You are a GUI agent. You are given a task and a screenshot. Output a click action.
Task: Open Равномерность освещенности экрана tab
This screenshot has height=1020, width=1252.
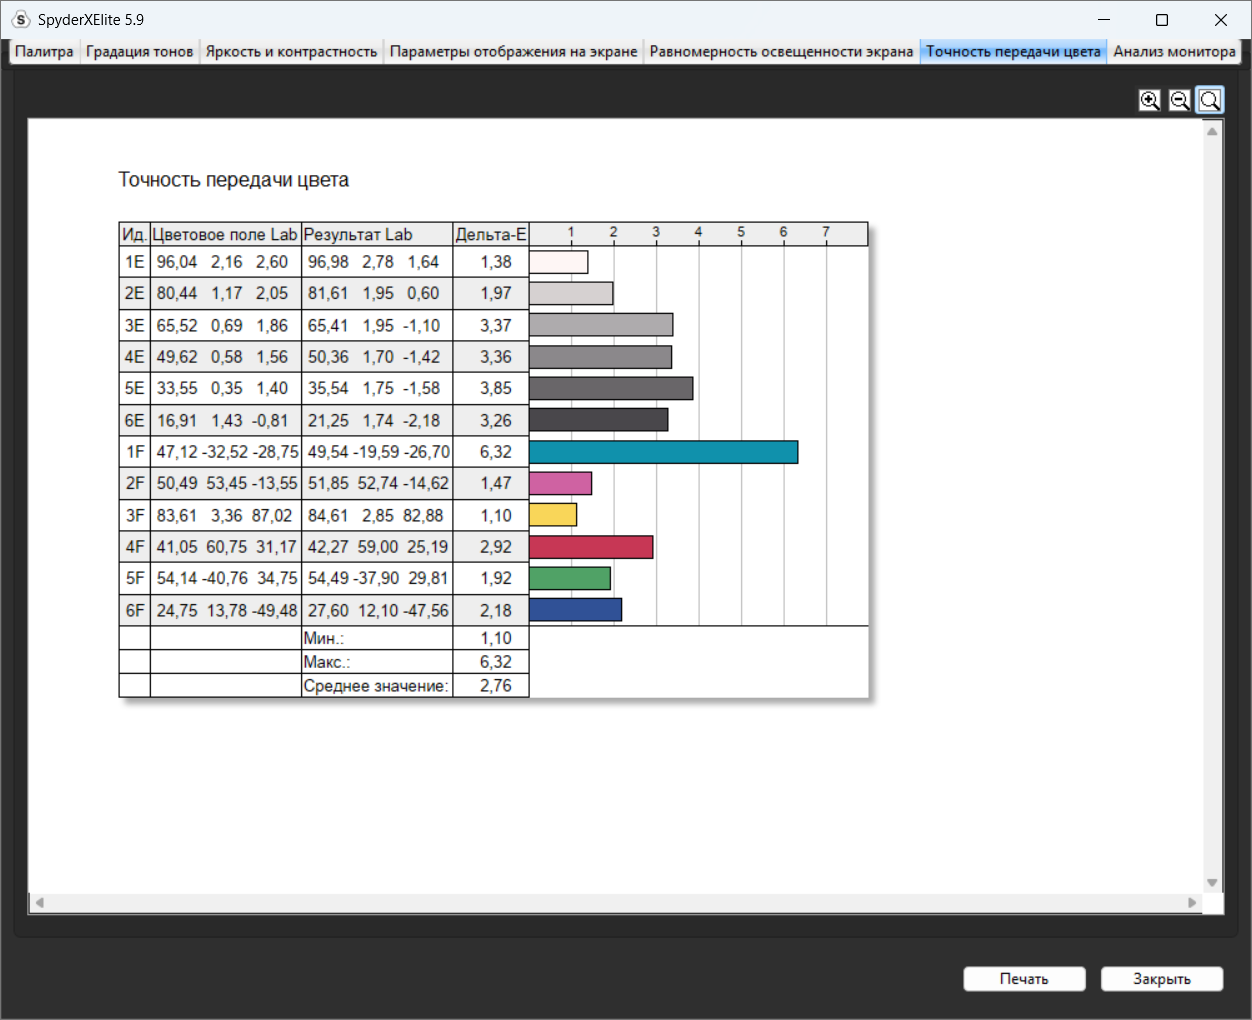pyautogui.click(x=781, y=51)
